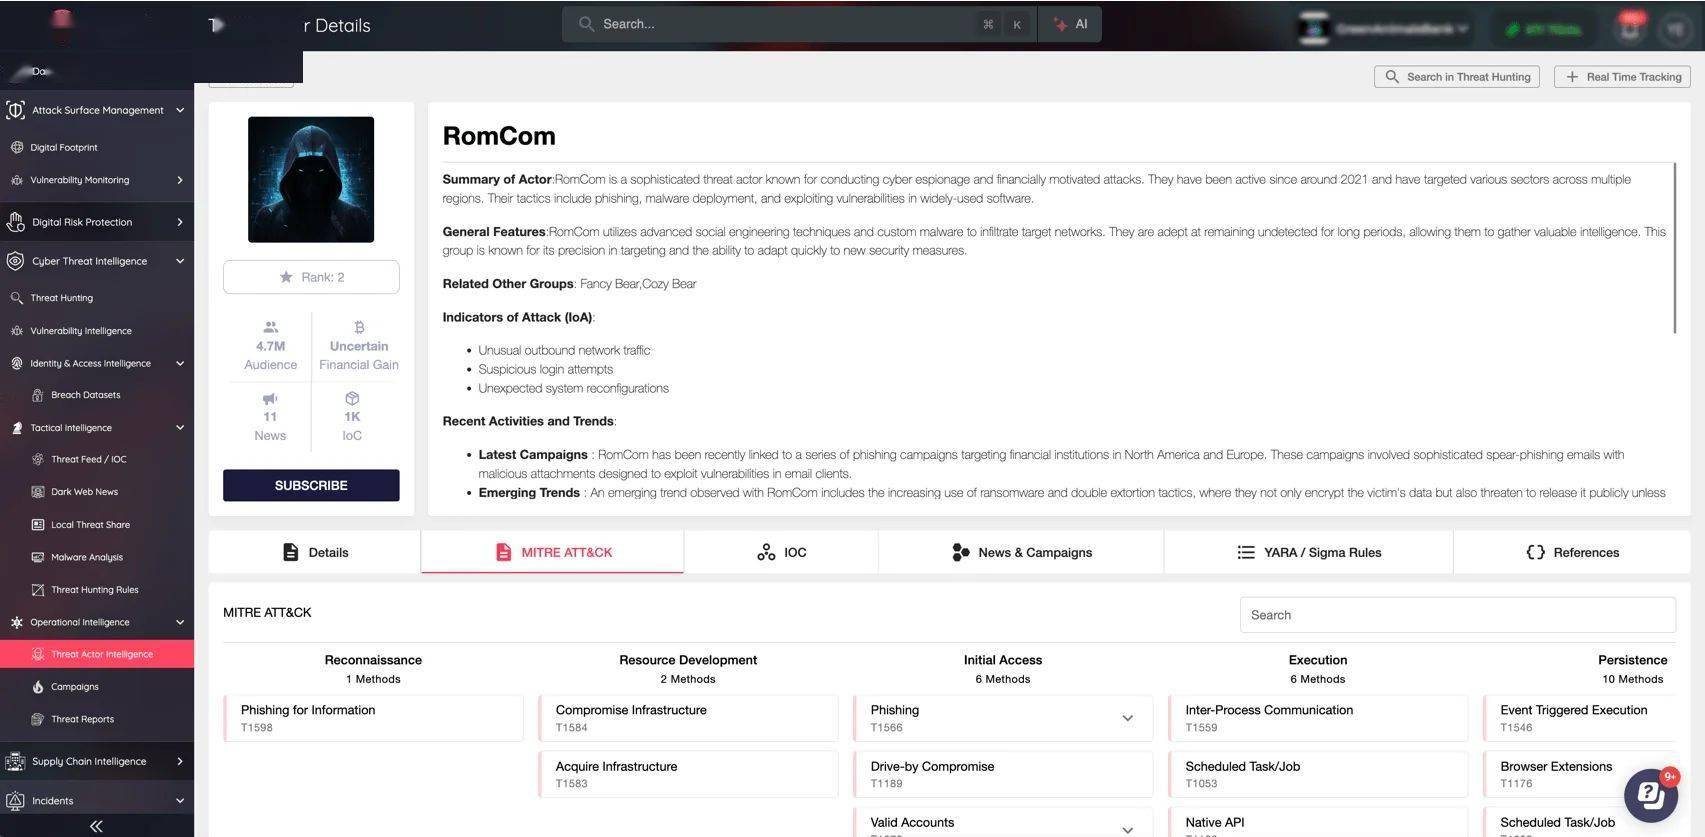Click Local Threat Share icon

pos(37,524)
